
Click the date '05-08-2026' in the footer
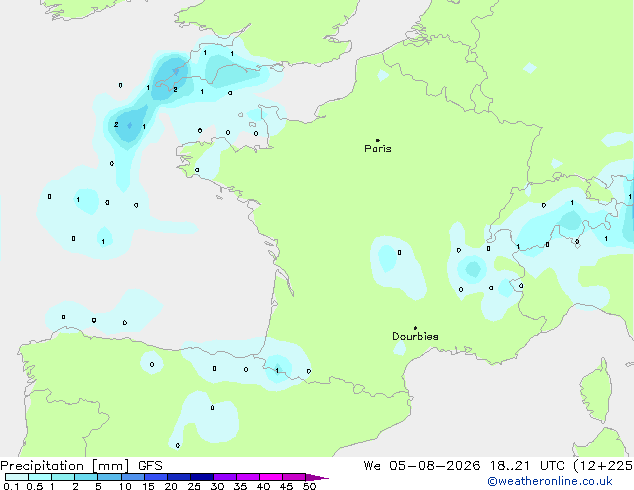[x=435, y=466]
